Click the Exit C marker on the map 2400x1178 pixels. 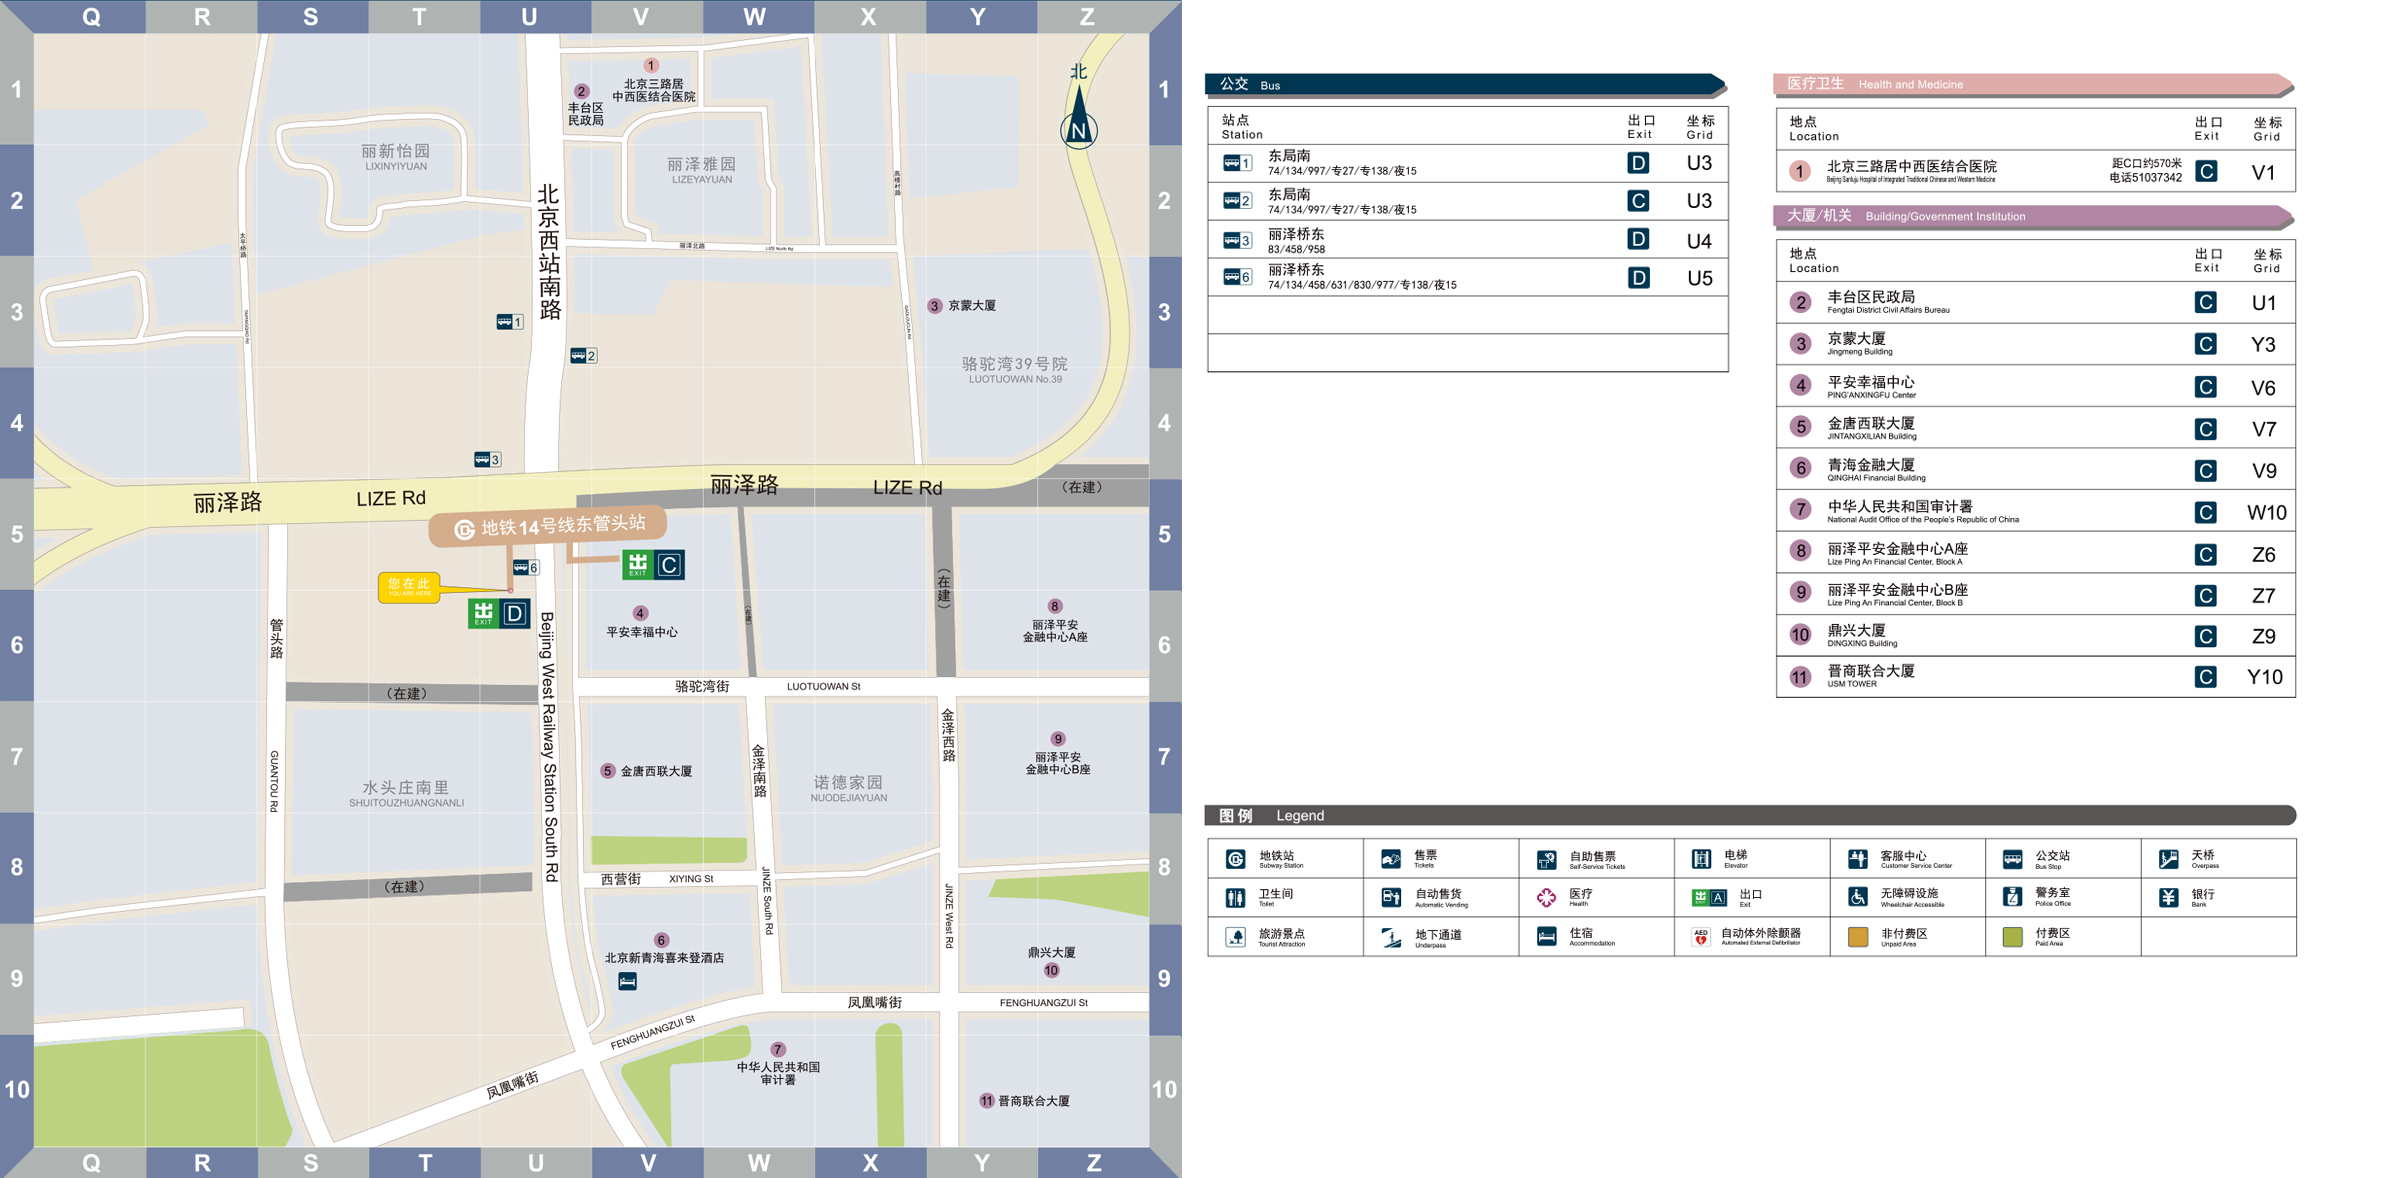653,565
